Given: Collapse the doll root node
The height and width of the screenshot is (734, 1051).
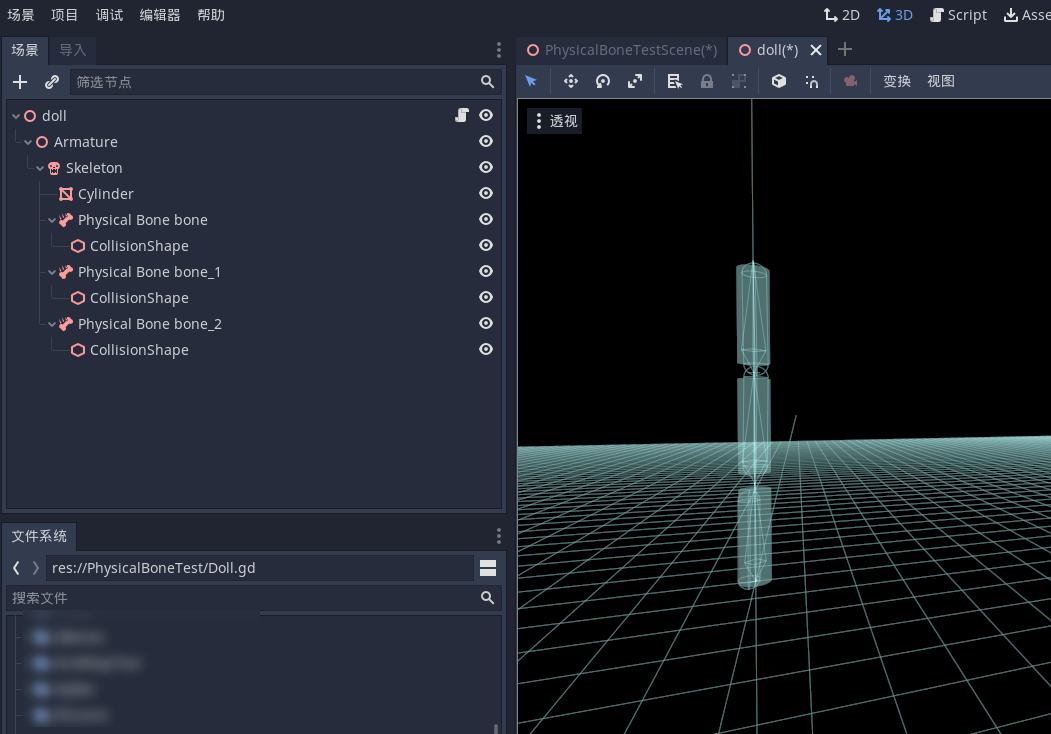Looking at the screenshot, I should tap(16, 116).
